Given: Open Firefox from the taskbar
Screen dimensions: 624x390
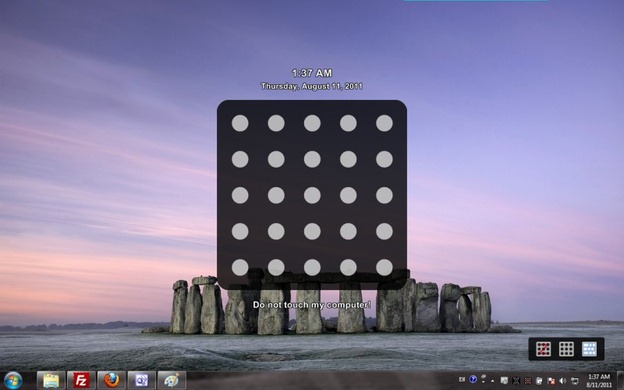Looking at the screenshot, I should click(x=111, y=380).
